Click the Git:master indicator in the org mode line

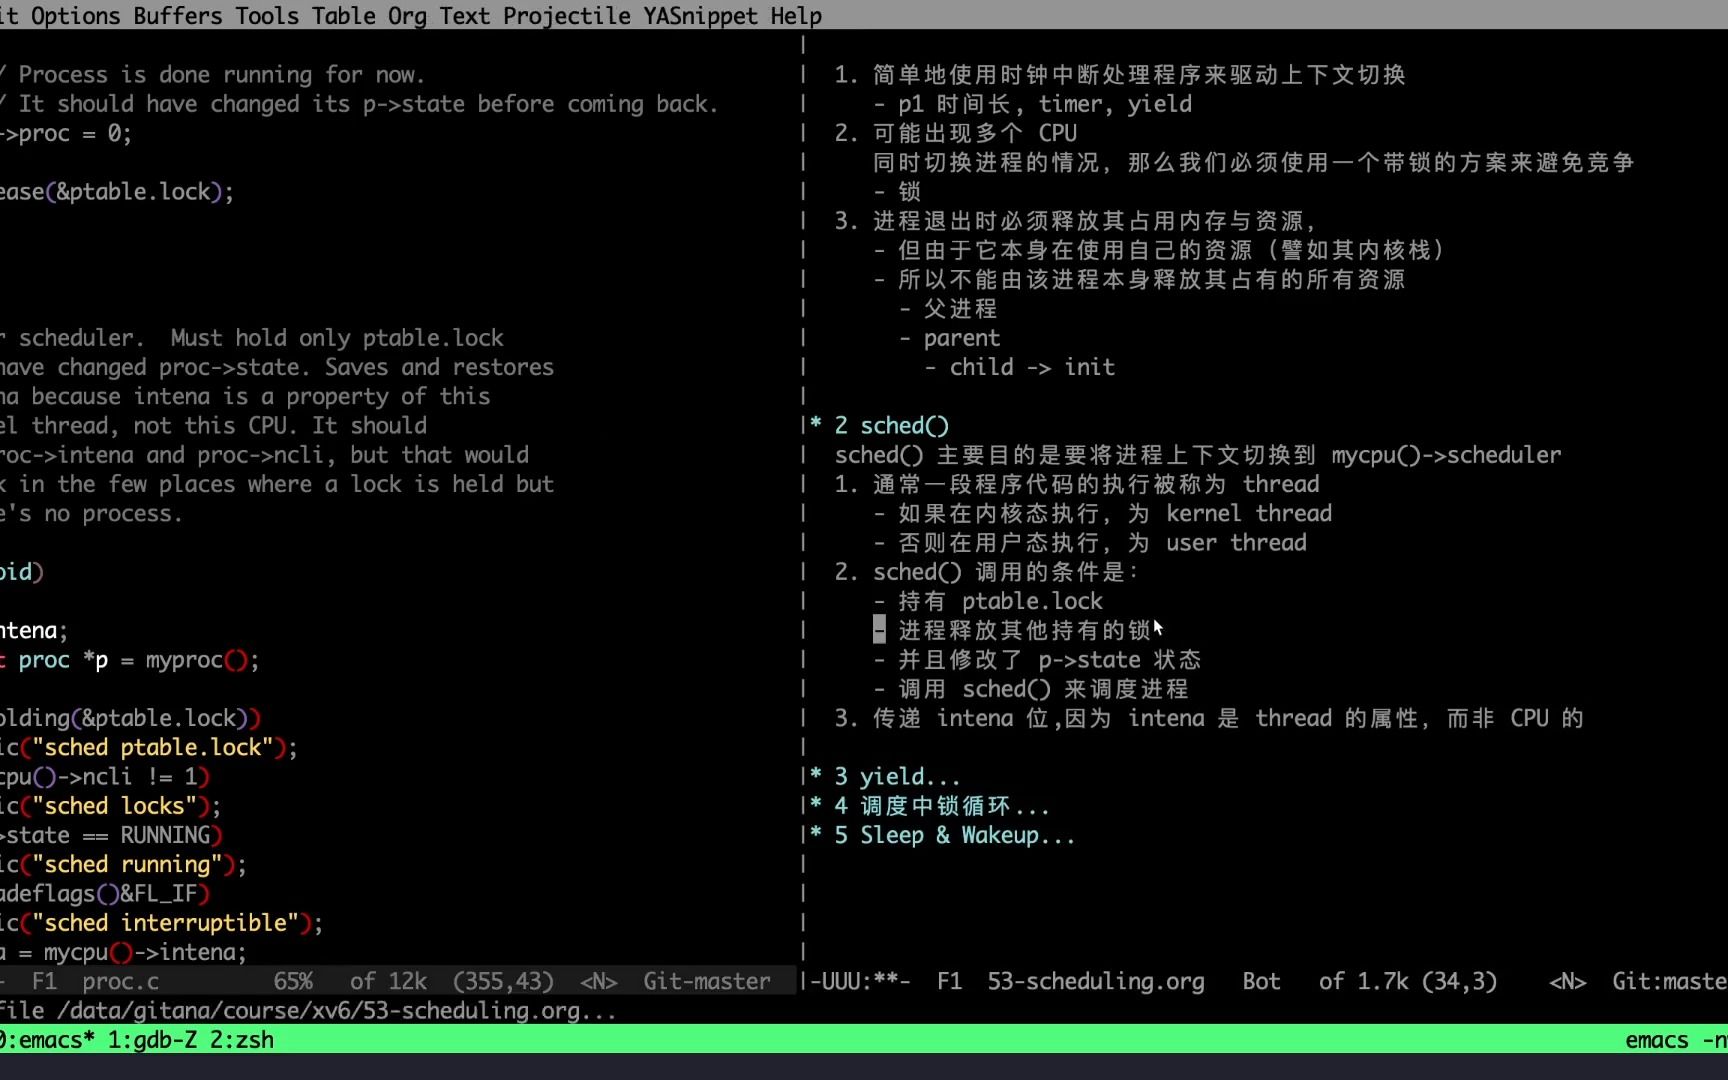pyautogui.click(x=1669, y=982)
